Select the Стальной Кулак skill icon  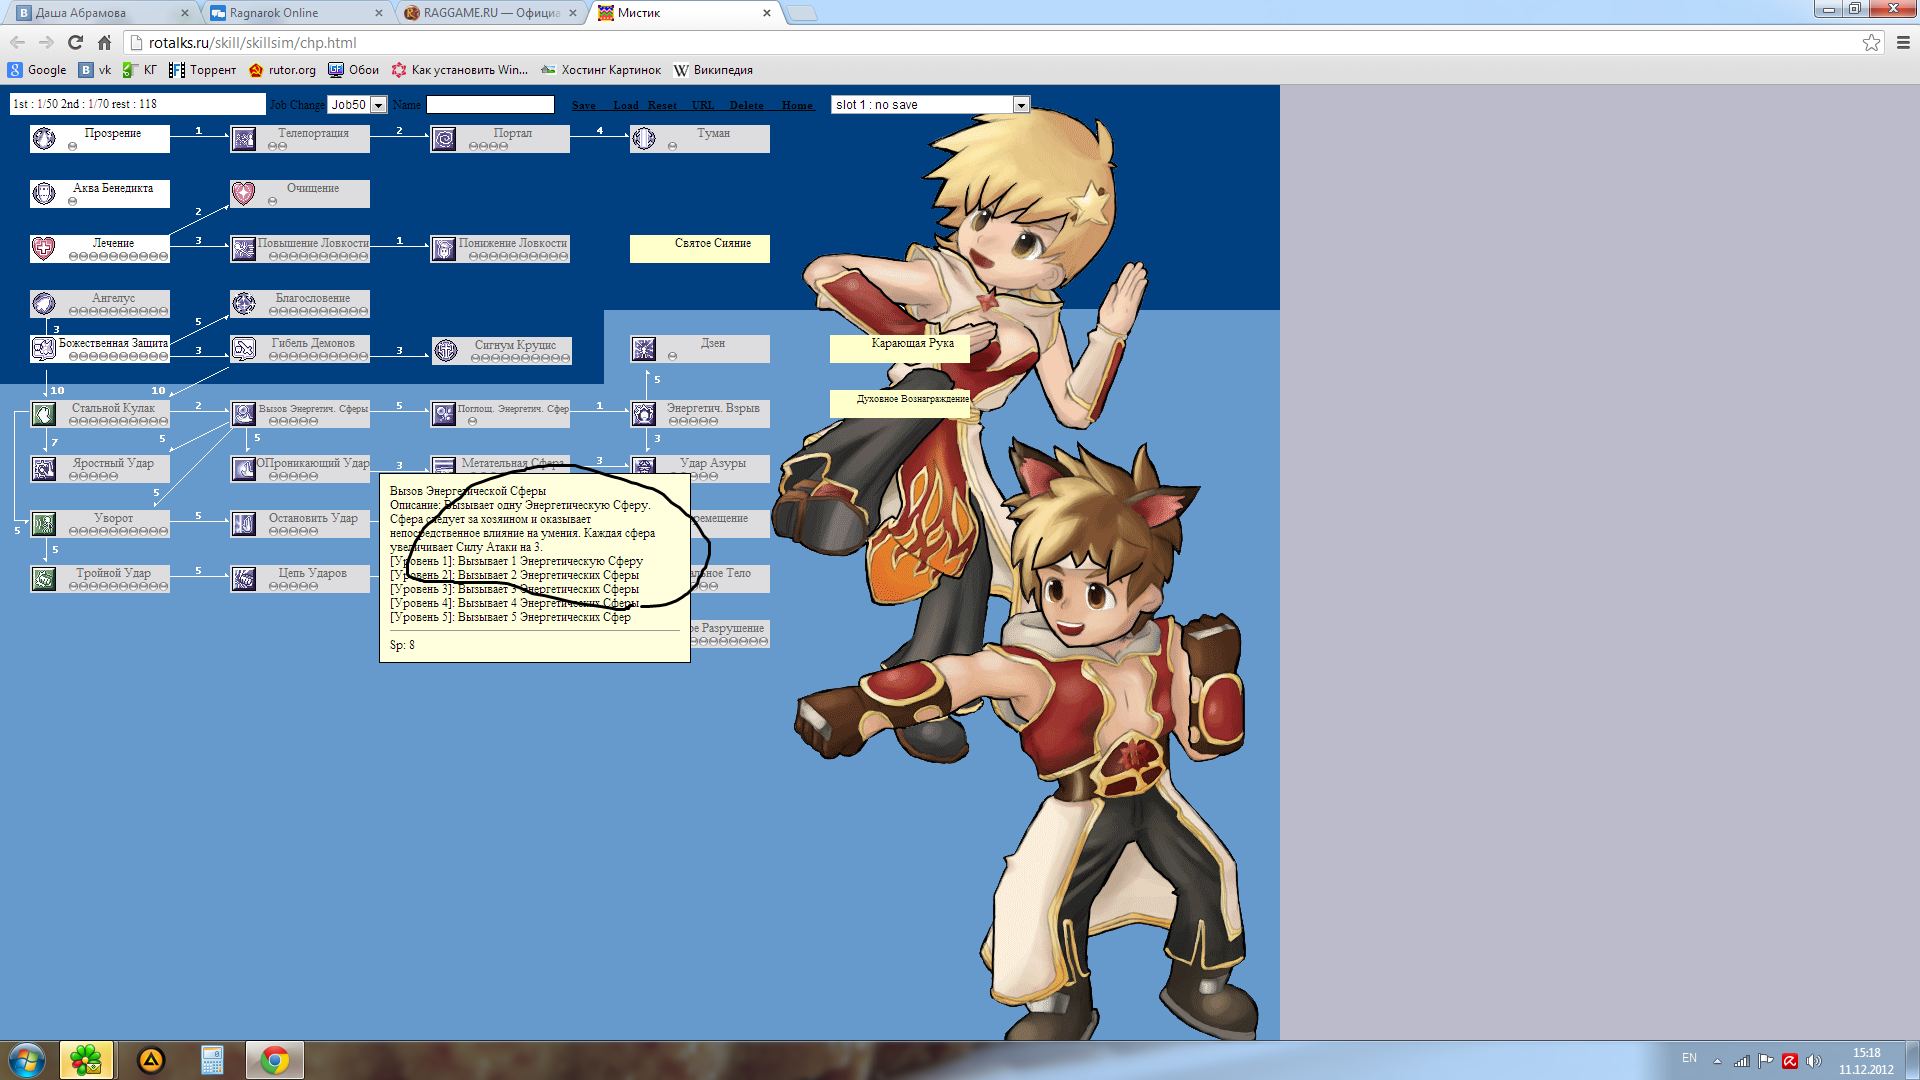pyautogui.click(x=44, y=413)
